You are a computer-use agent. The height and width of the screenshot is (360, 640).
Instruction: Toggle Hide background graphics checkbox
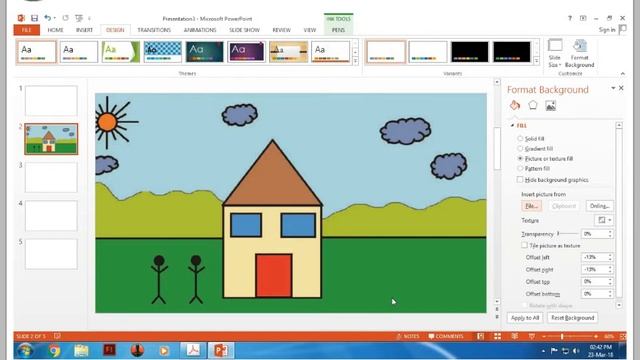[520, 179]
